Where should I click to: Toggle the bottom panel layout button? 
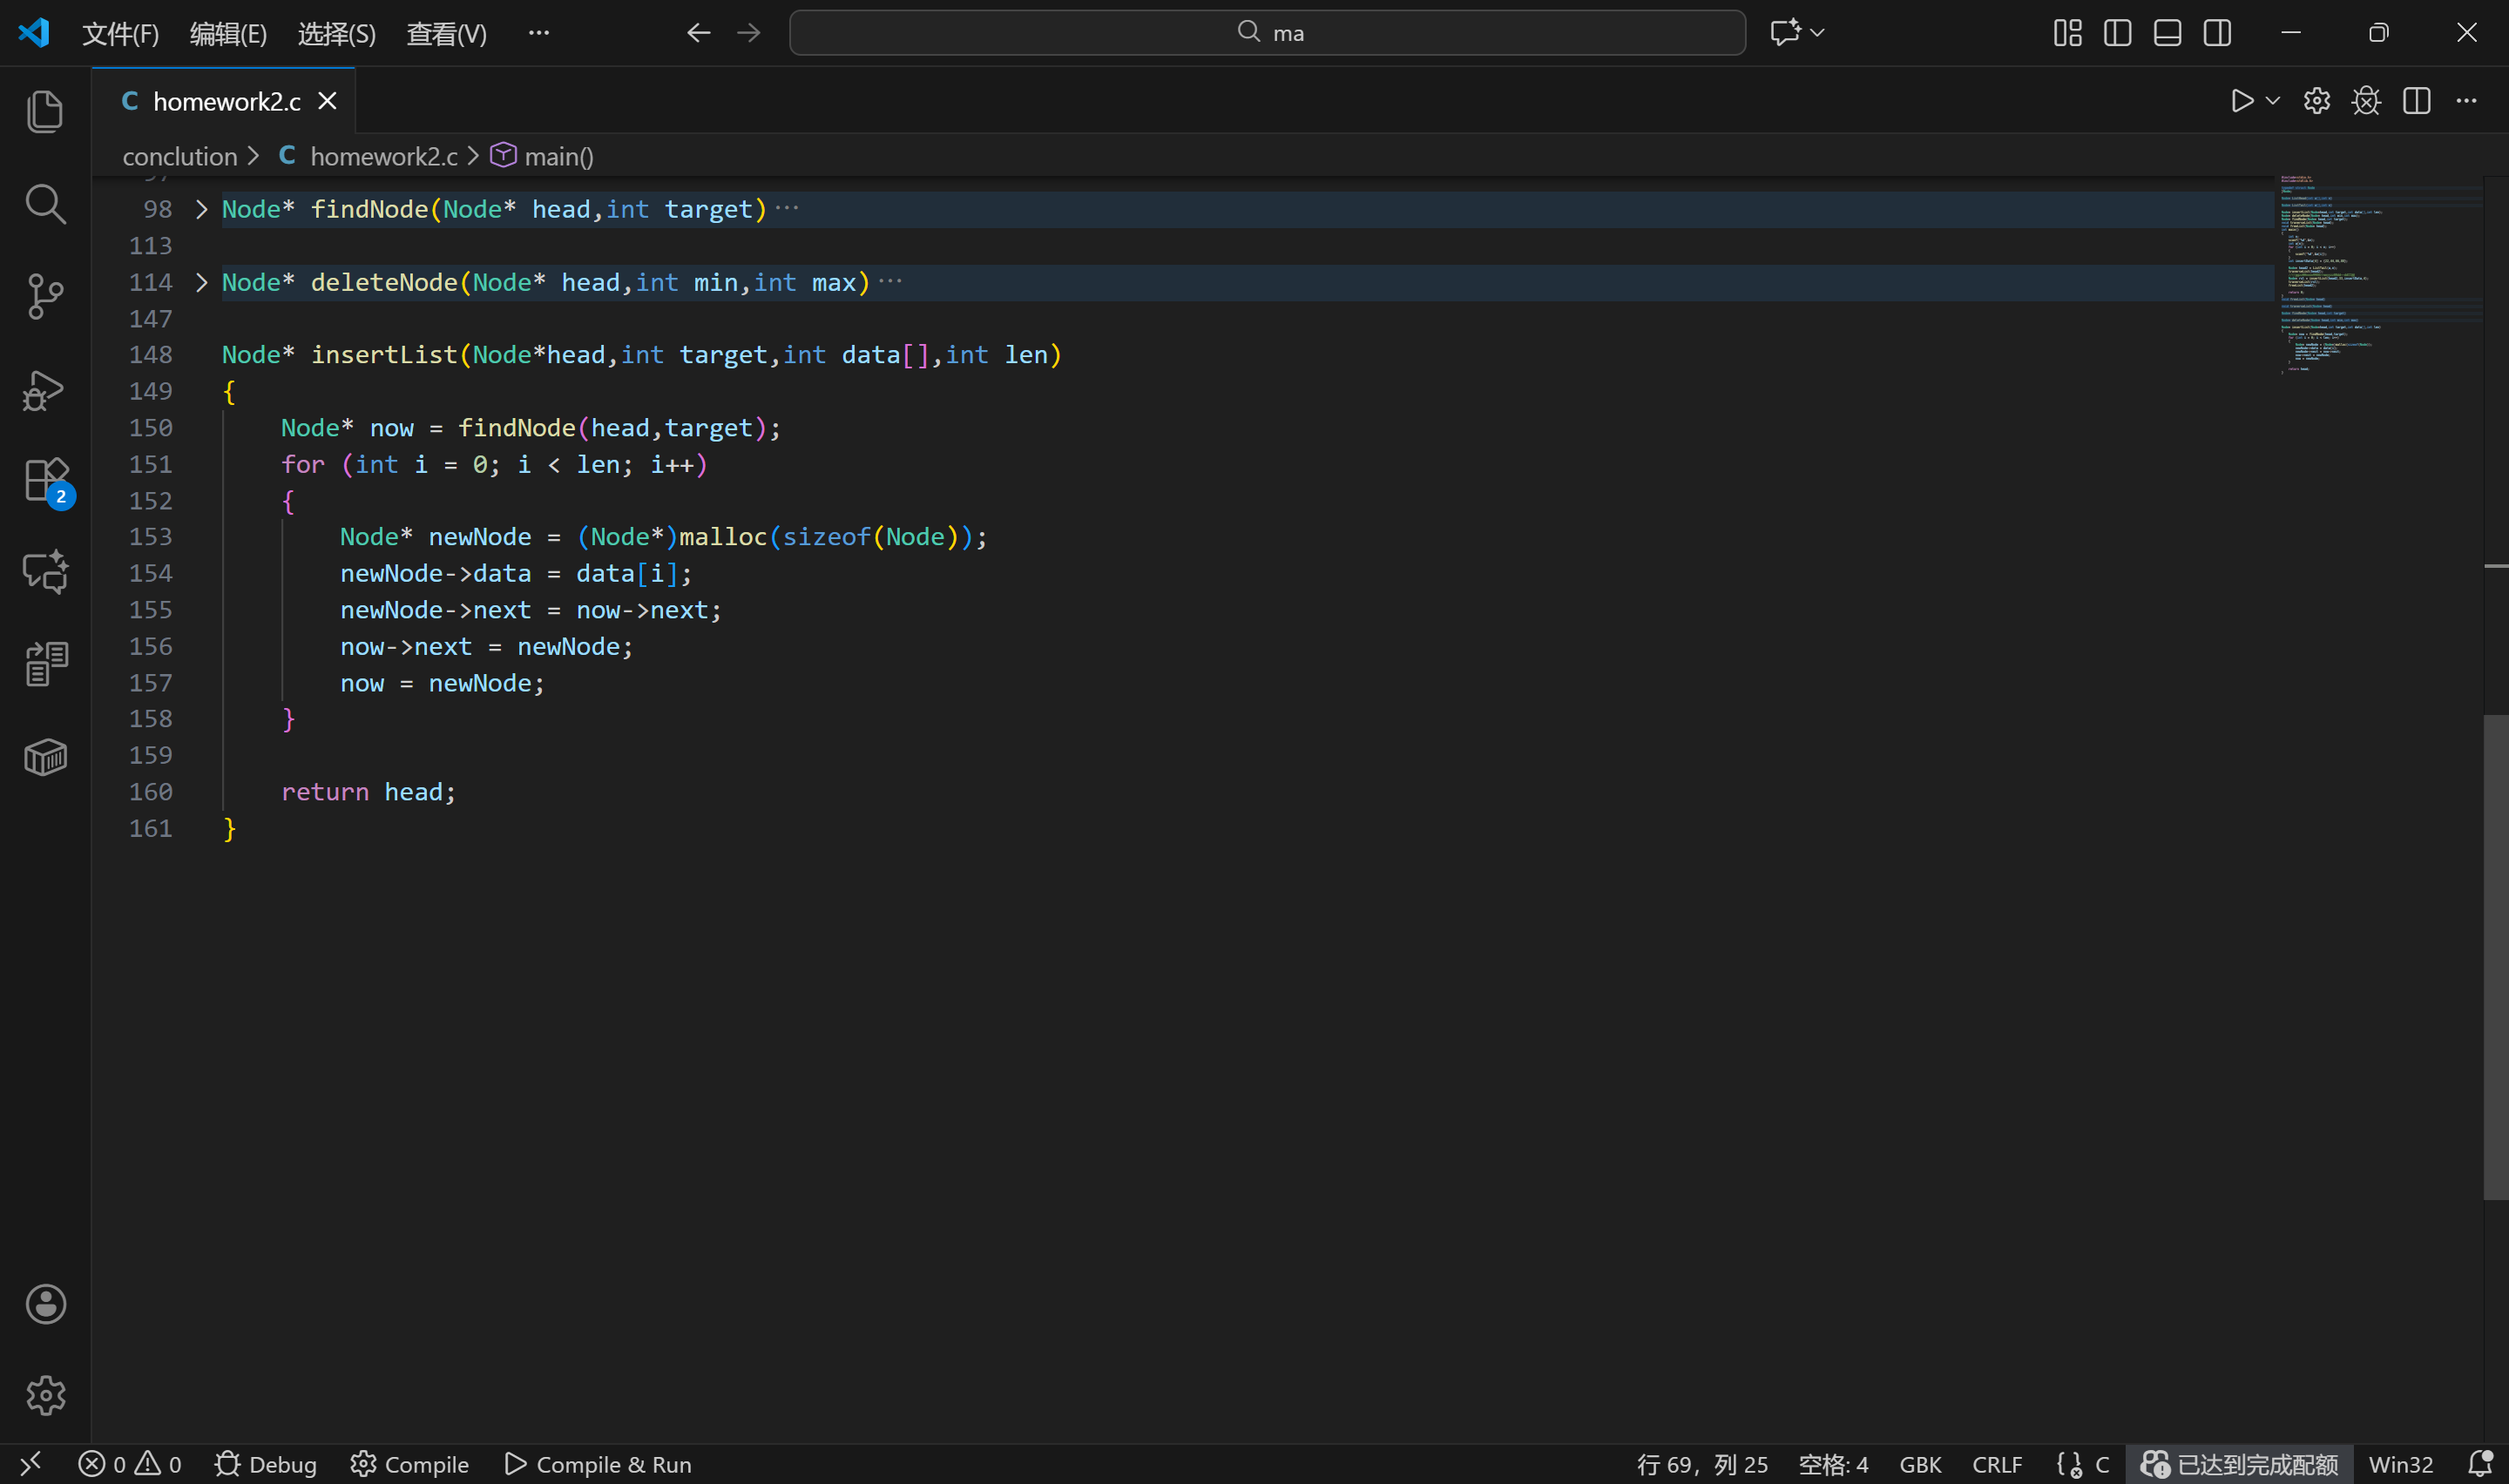(2167, 33)
